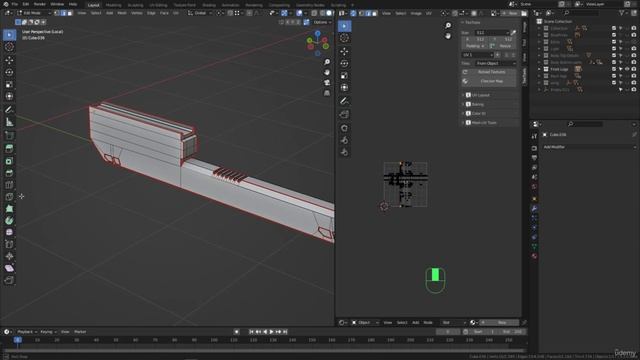Screen dimensions: 640x360
Task: Toggle camera view icon in 3D viewport
Action: pos(327,83)
